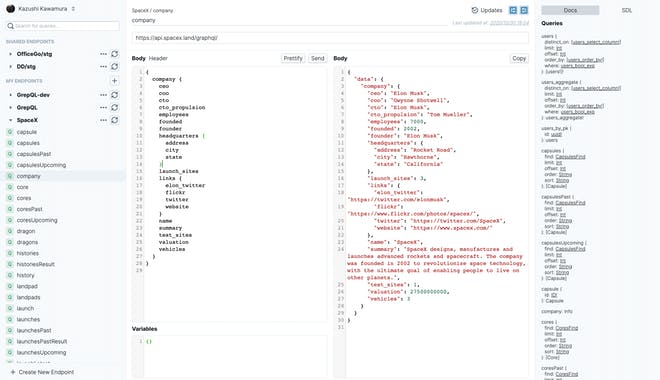Select the capsulesUpcoming query
This screenshot has width=660, height=380.
tap(41, 165)
